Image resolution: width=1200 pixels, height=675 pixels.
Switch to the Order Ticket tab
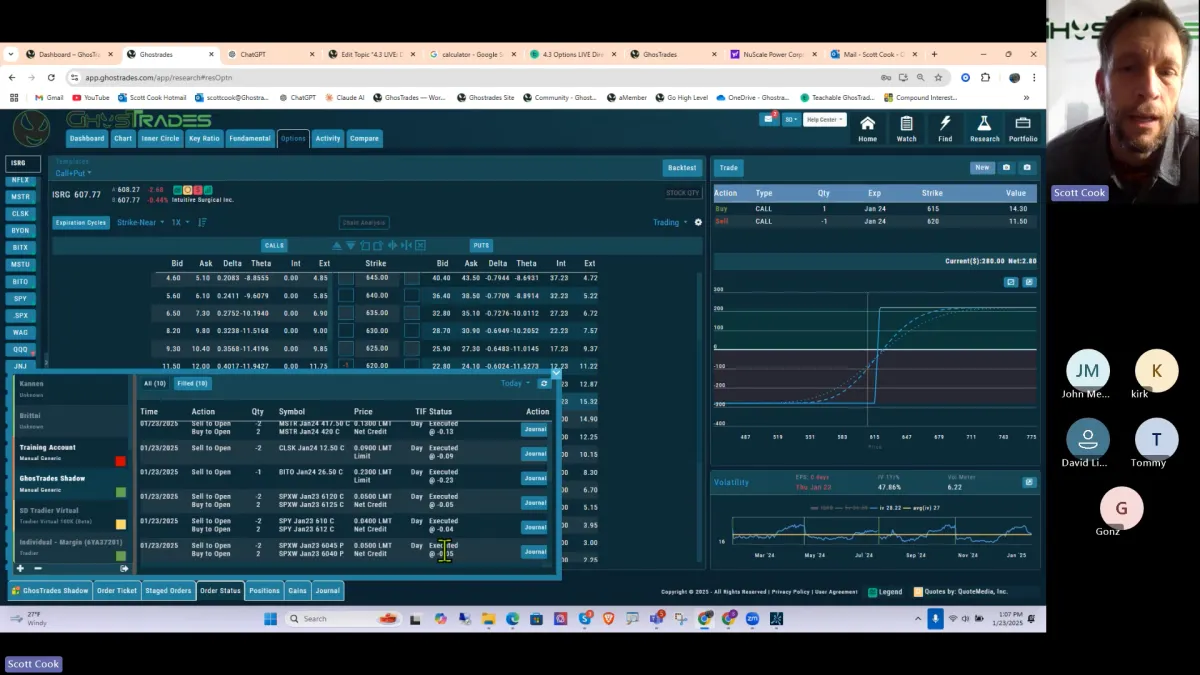coord(117,591)
